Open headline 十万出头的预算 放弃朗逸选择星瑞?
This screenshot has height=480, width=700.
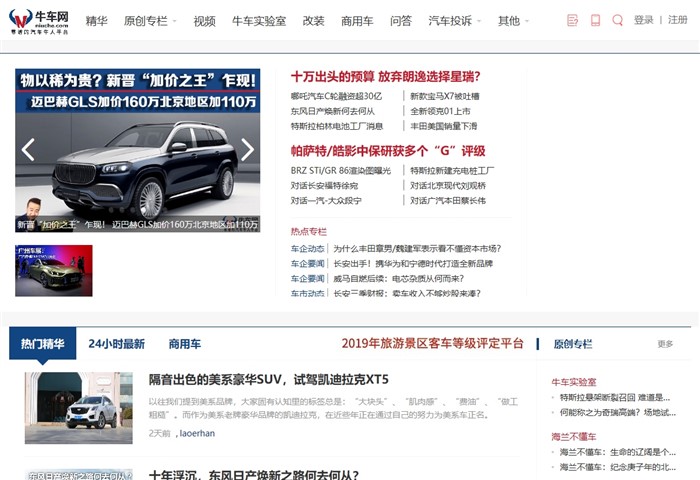386,77
